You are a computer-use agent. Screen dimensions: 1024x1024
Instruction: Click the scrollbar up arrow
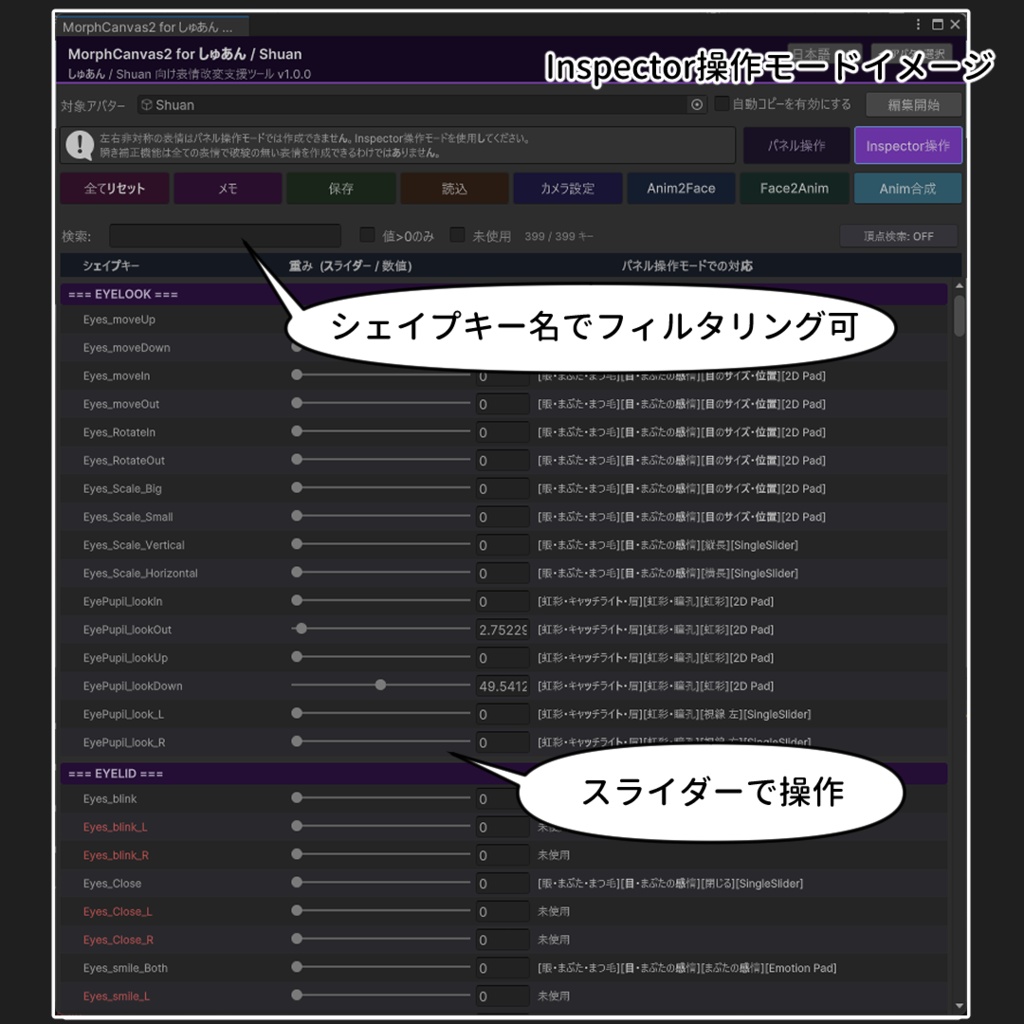tap(959, 286)
